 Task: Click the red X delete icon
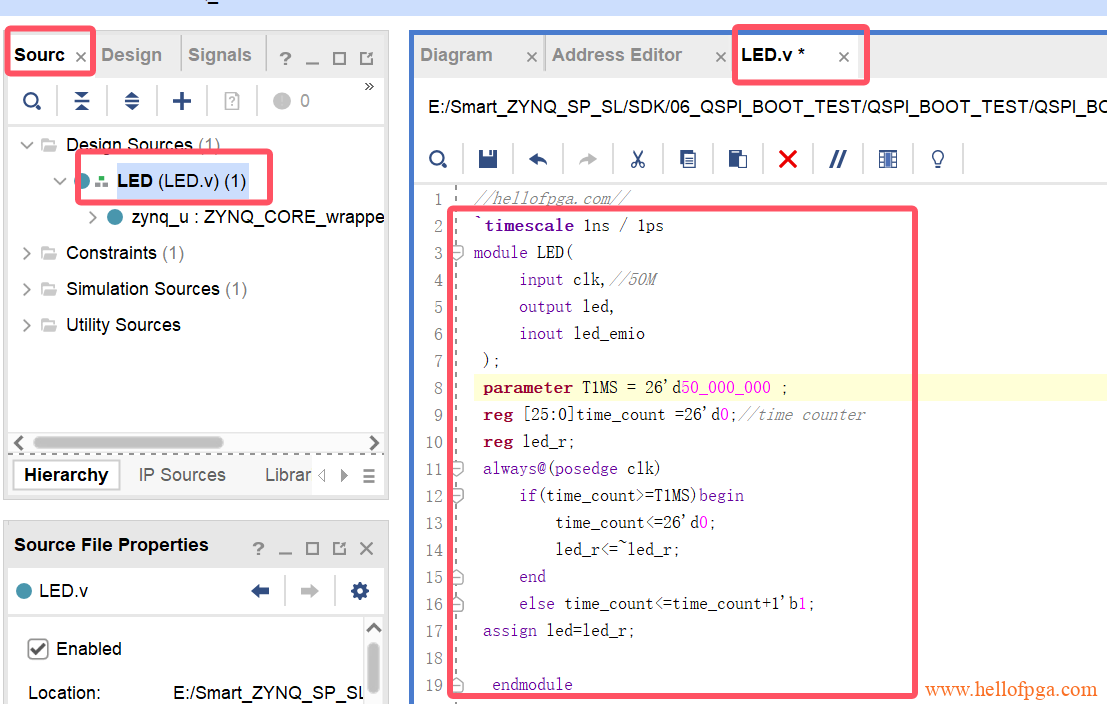coord(788,159)
